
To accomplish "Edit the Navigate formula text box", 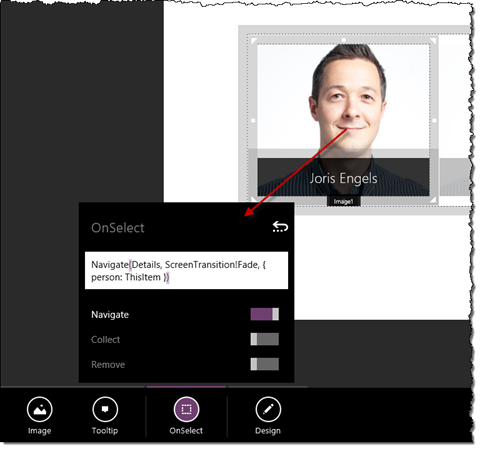I will coord(186,270).
